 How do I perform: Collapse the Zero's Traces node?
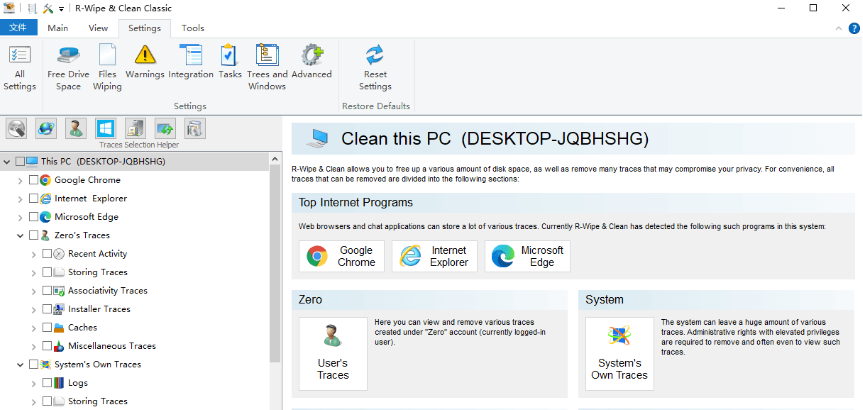pos(20,236)
